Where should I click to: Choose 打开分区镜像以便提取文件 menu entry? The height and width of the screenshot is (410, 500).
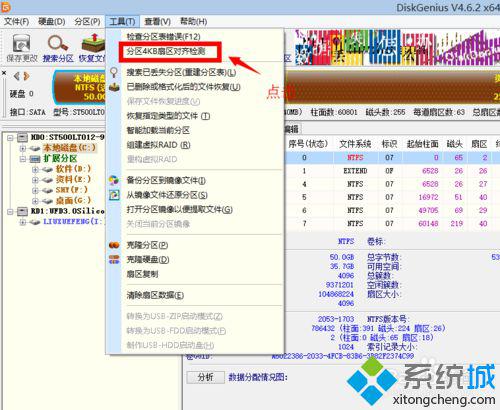[x=180, y=209]
